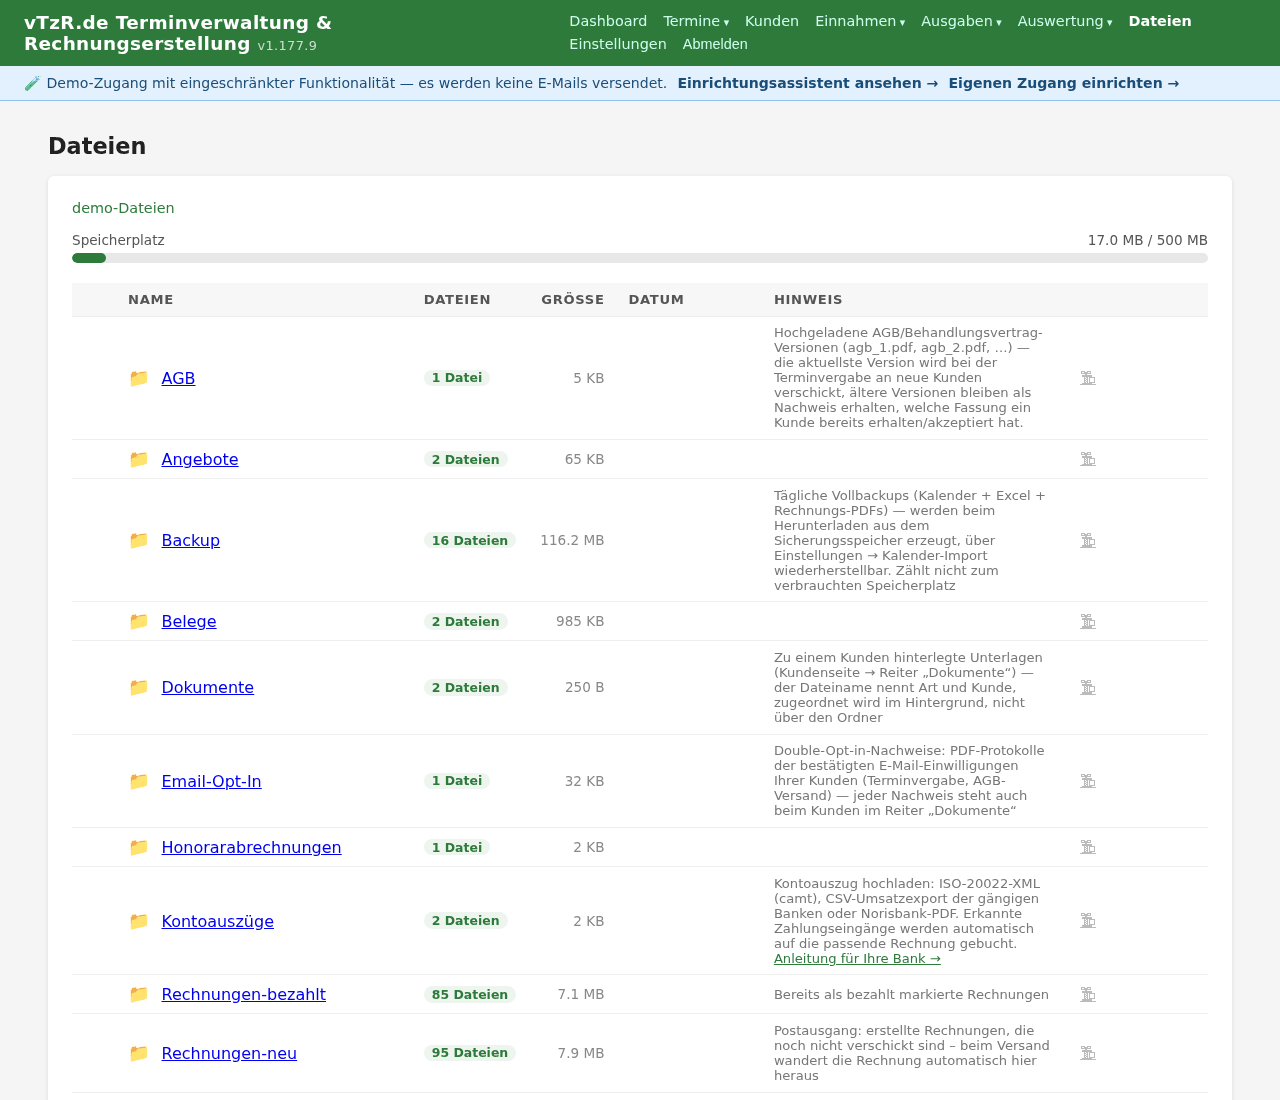Viewport: 1280px width, 1100px height.
Task: Open the Rechnungen-bezahlt folder
Action: [x=244, y=994]
